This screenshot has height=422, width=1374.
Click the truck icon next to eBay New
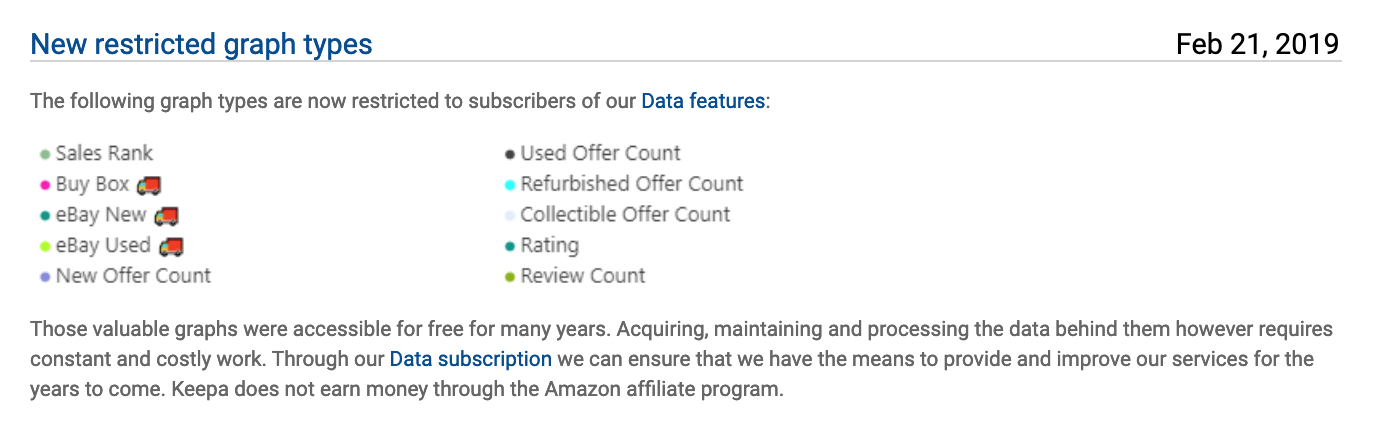pyautogui.click(x=166, y=215)
